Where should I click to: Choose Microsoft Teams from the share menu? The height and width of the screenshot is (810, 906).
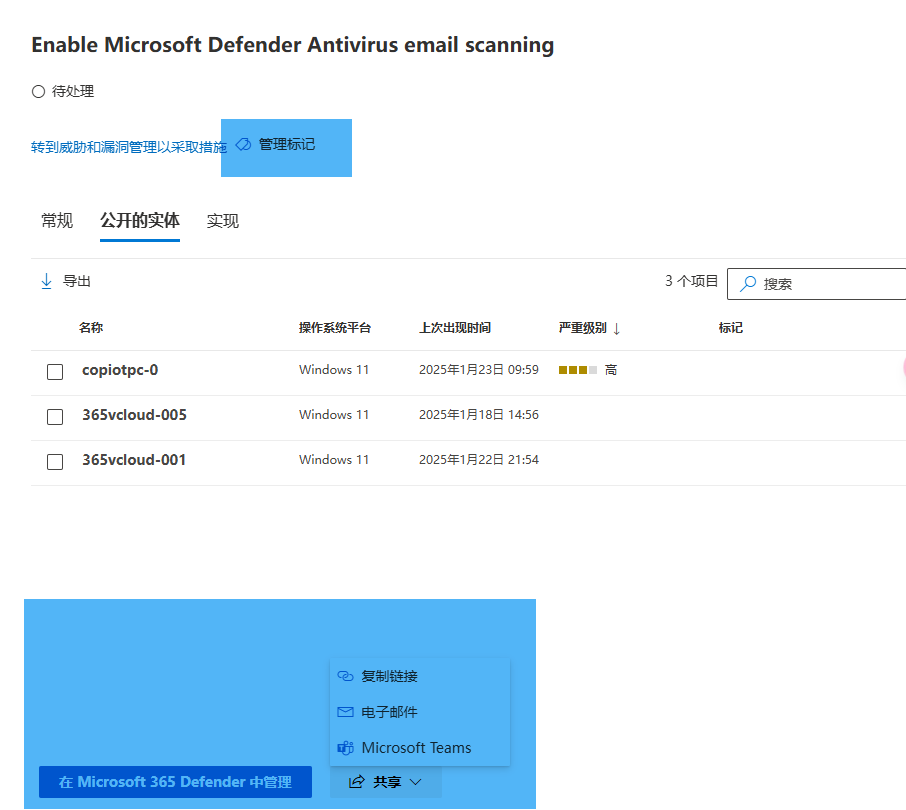tap(420, 748)
